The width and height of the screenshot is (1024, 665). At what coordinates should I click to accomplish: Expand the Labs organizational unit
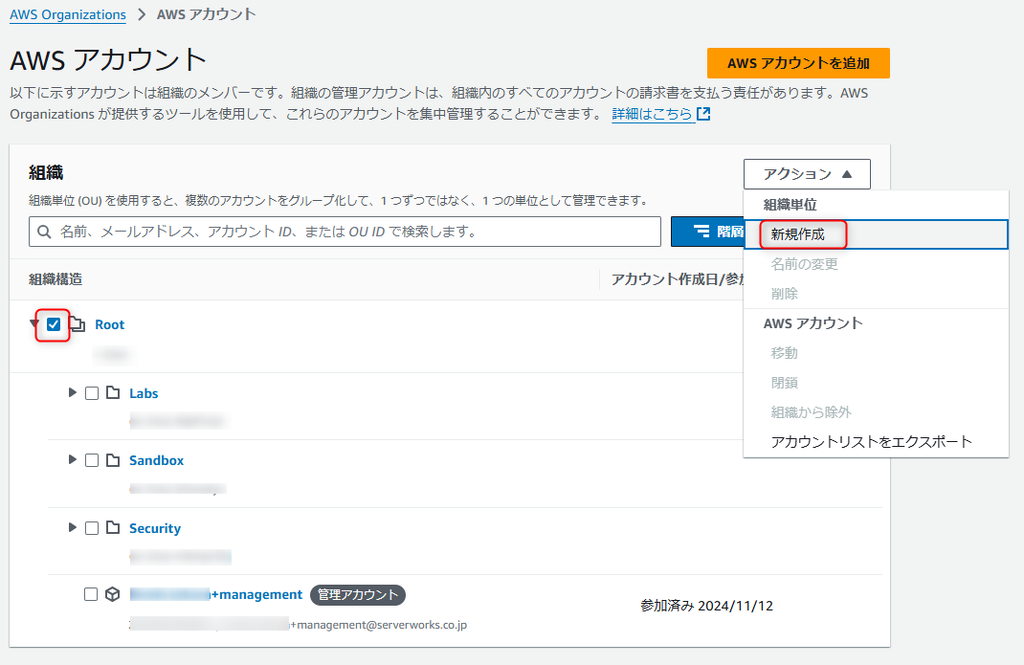click(72, 392)
